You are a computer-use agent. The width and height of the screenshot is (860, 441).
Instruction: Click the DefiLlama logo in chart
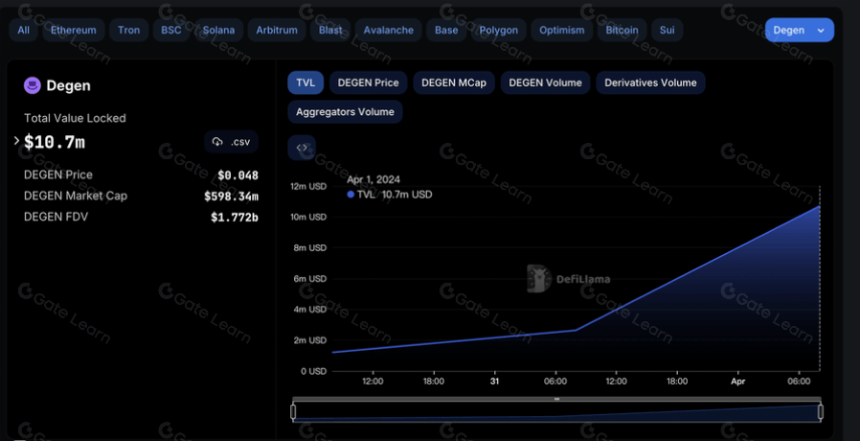[568, 279]
